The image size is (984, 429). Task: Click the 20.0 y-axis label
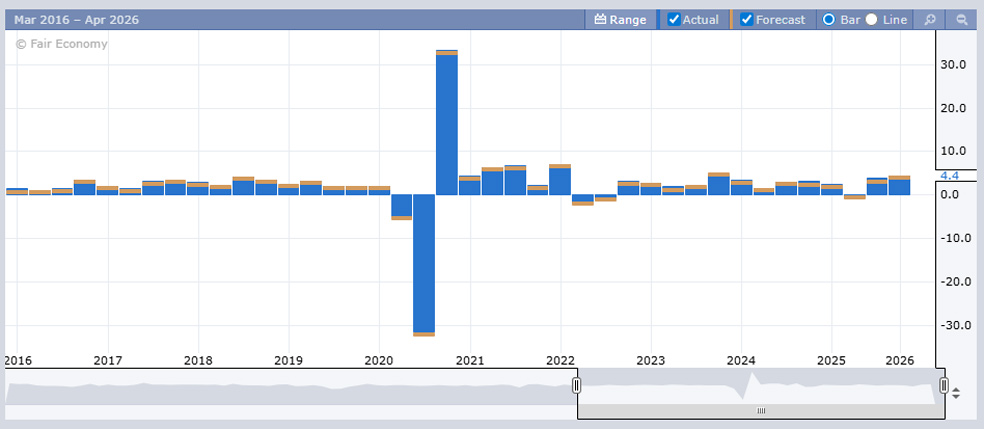coord(952,108)
